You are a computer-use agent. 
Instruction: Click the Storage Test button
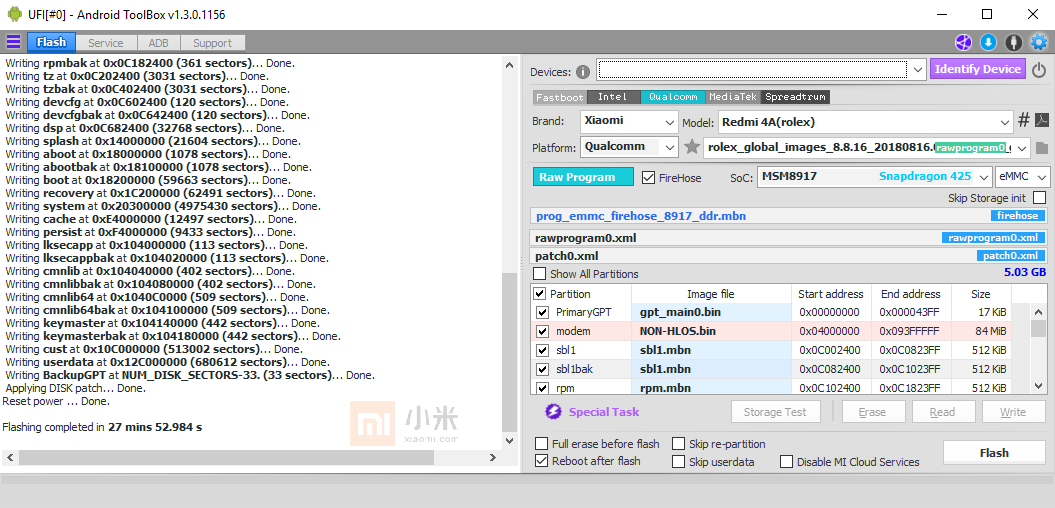pos(777,412)
